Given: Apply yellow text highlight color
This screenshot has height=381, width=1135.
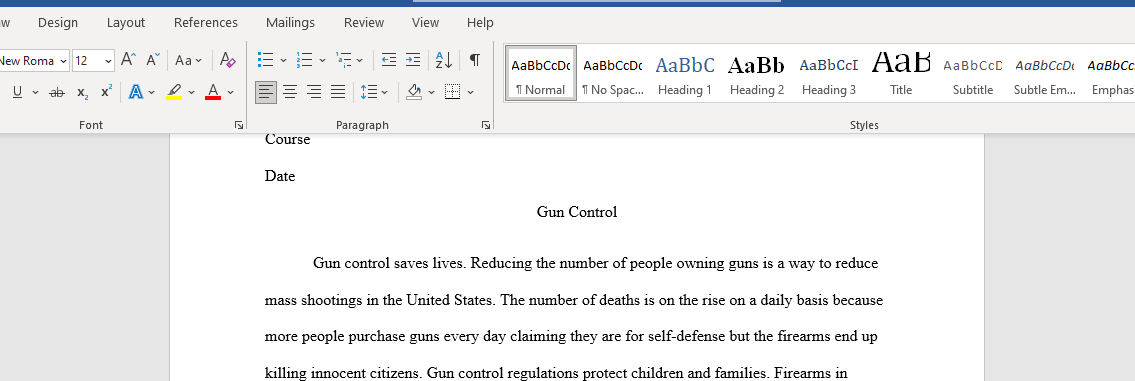Looking at the screenshot, I should pyautogui.click(x=174, y=92).
